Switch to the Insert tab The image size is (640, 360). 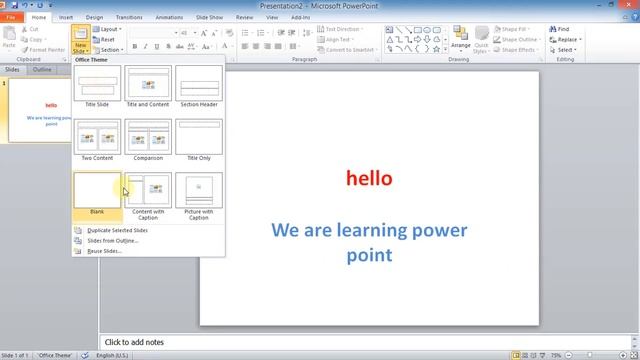(65, 18)
